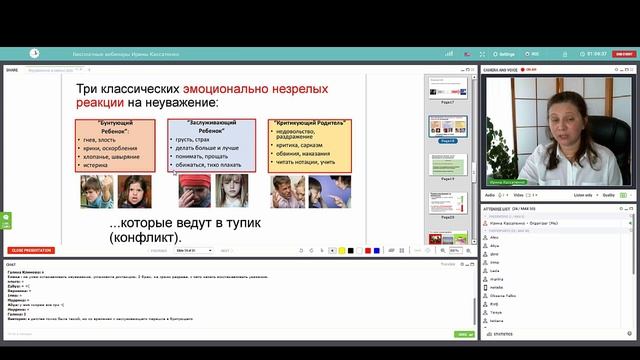Select Ирина Organizer (Me) in attendee list
This screenshot has height=360, width=640.
pos(524,223)
